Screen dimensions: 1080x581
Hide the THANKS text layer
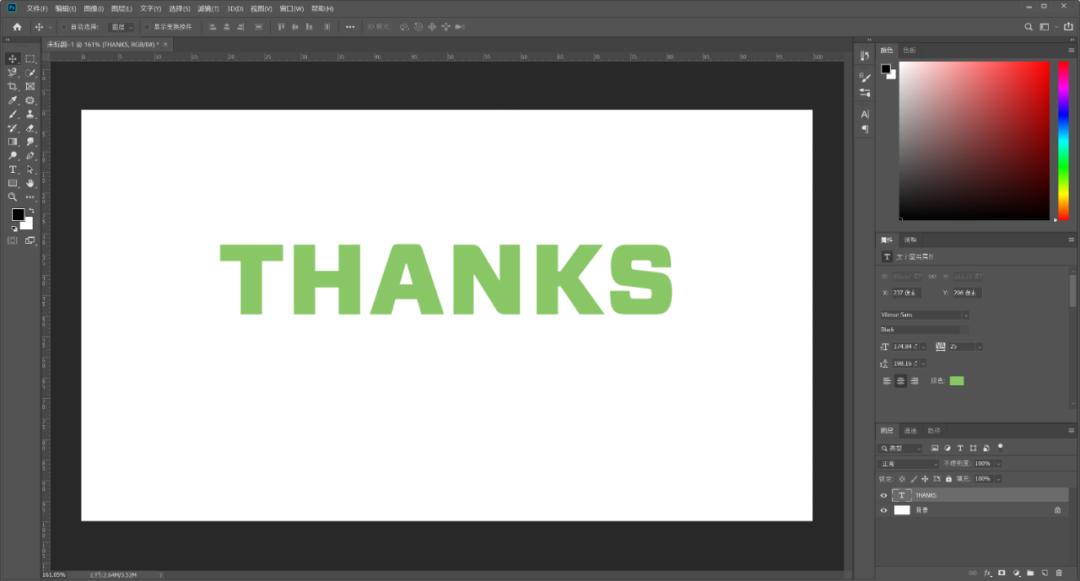tap(884, 495)
